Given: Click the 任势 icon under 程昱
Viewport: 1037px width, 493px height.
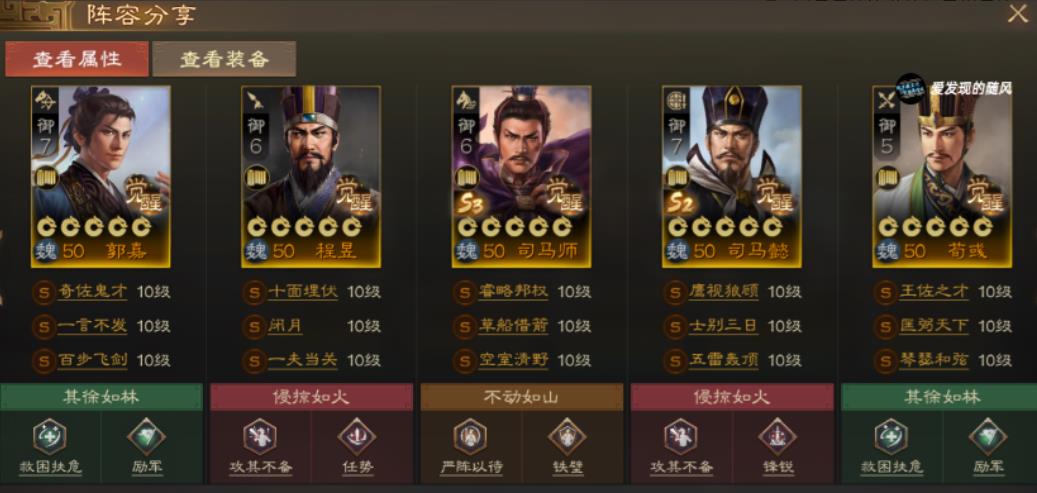Looking at the screenshot, I should 357,437.
